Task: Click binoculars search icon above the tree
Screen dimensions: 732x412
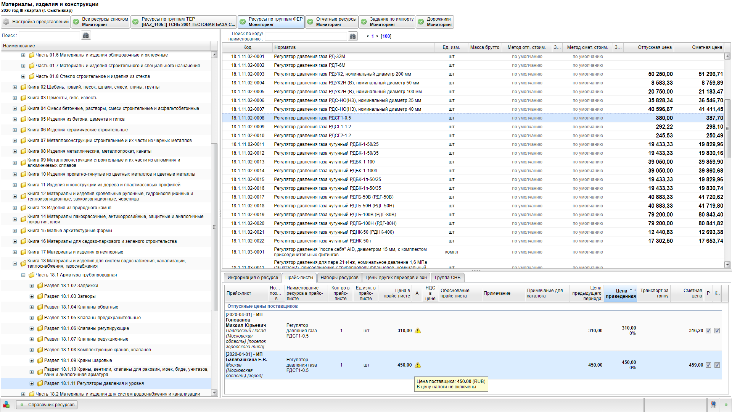Action: point(86,35)
